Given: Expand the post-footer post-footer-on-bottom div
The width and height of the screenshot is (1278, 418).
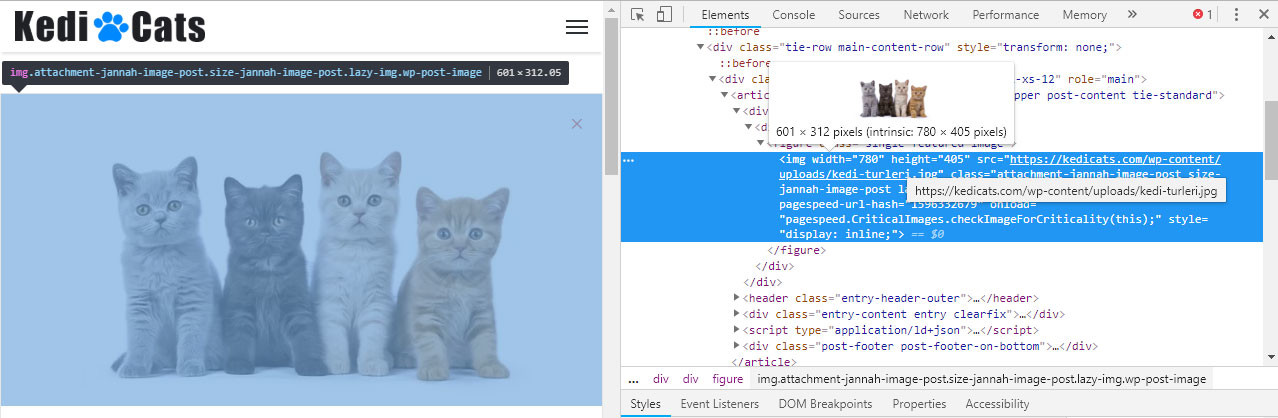Looking at the screenshot, I should pyautogui.click(x=738, y=346).
